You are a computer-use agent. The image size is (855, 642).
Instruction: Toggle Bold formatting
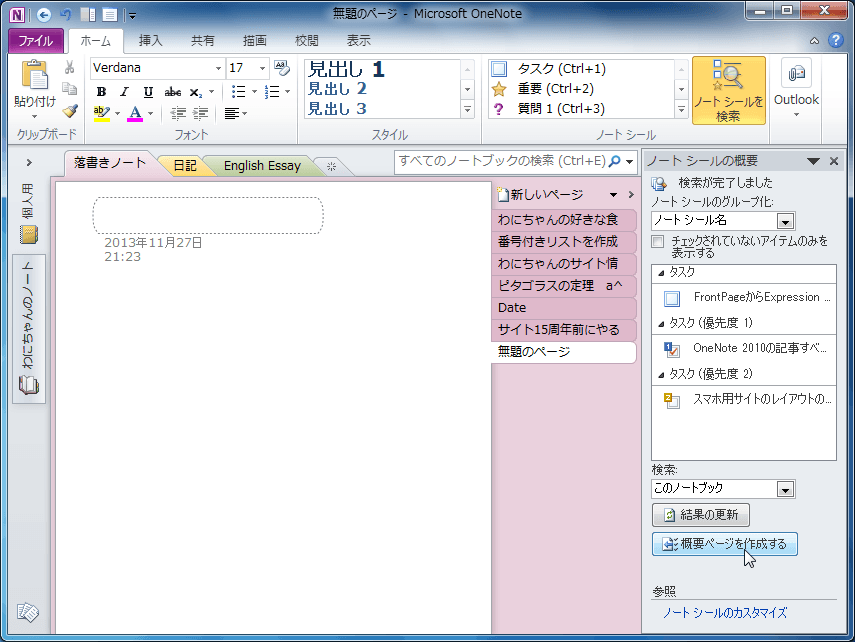(101, 92)
